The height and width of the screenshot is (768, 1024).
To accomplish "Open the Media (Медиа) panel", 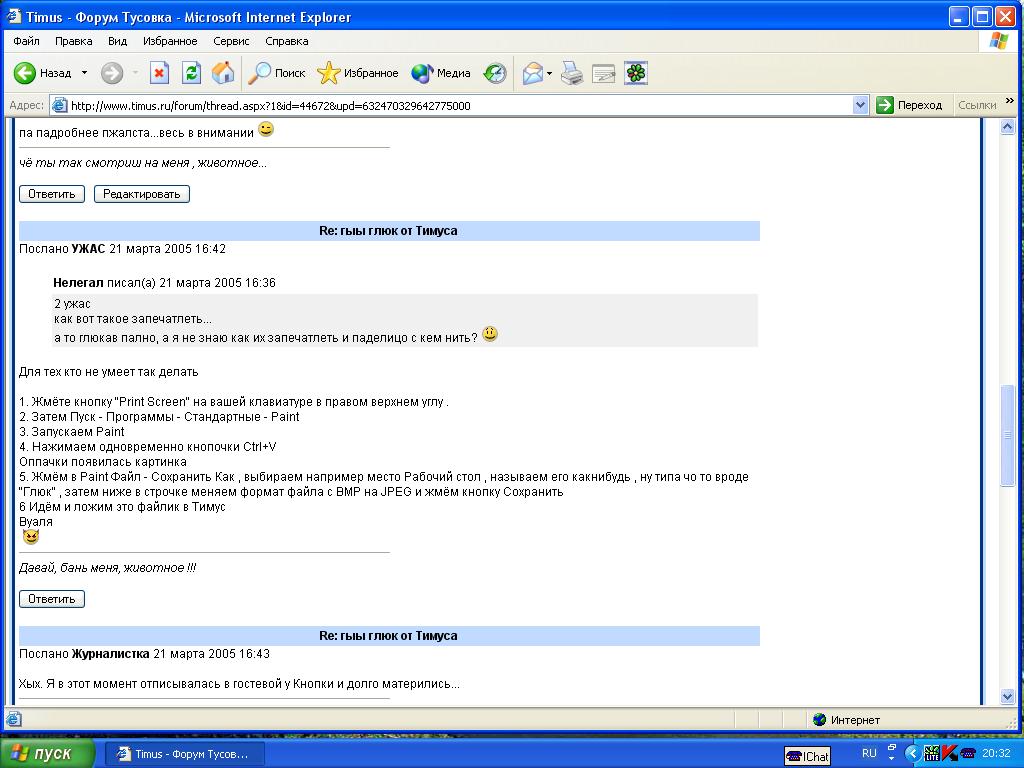I will [x=441, y=73].
